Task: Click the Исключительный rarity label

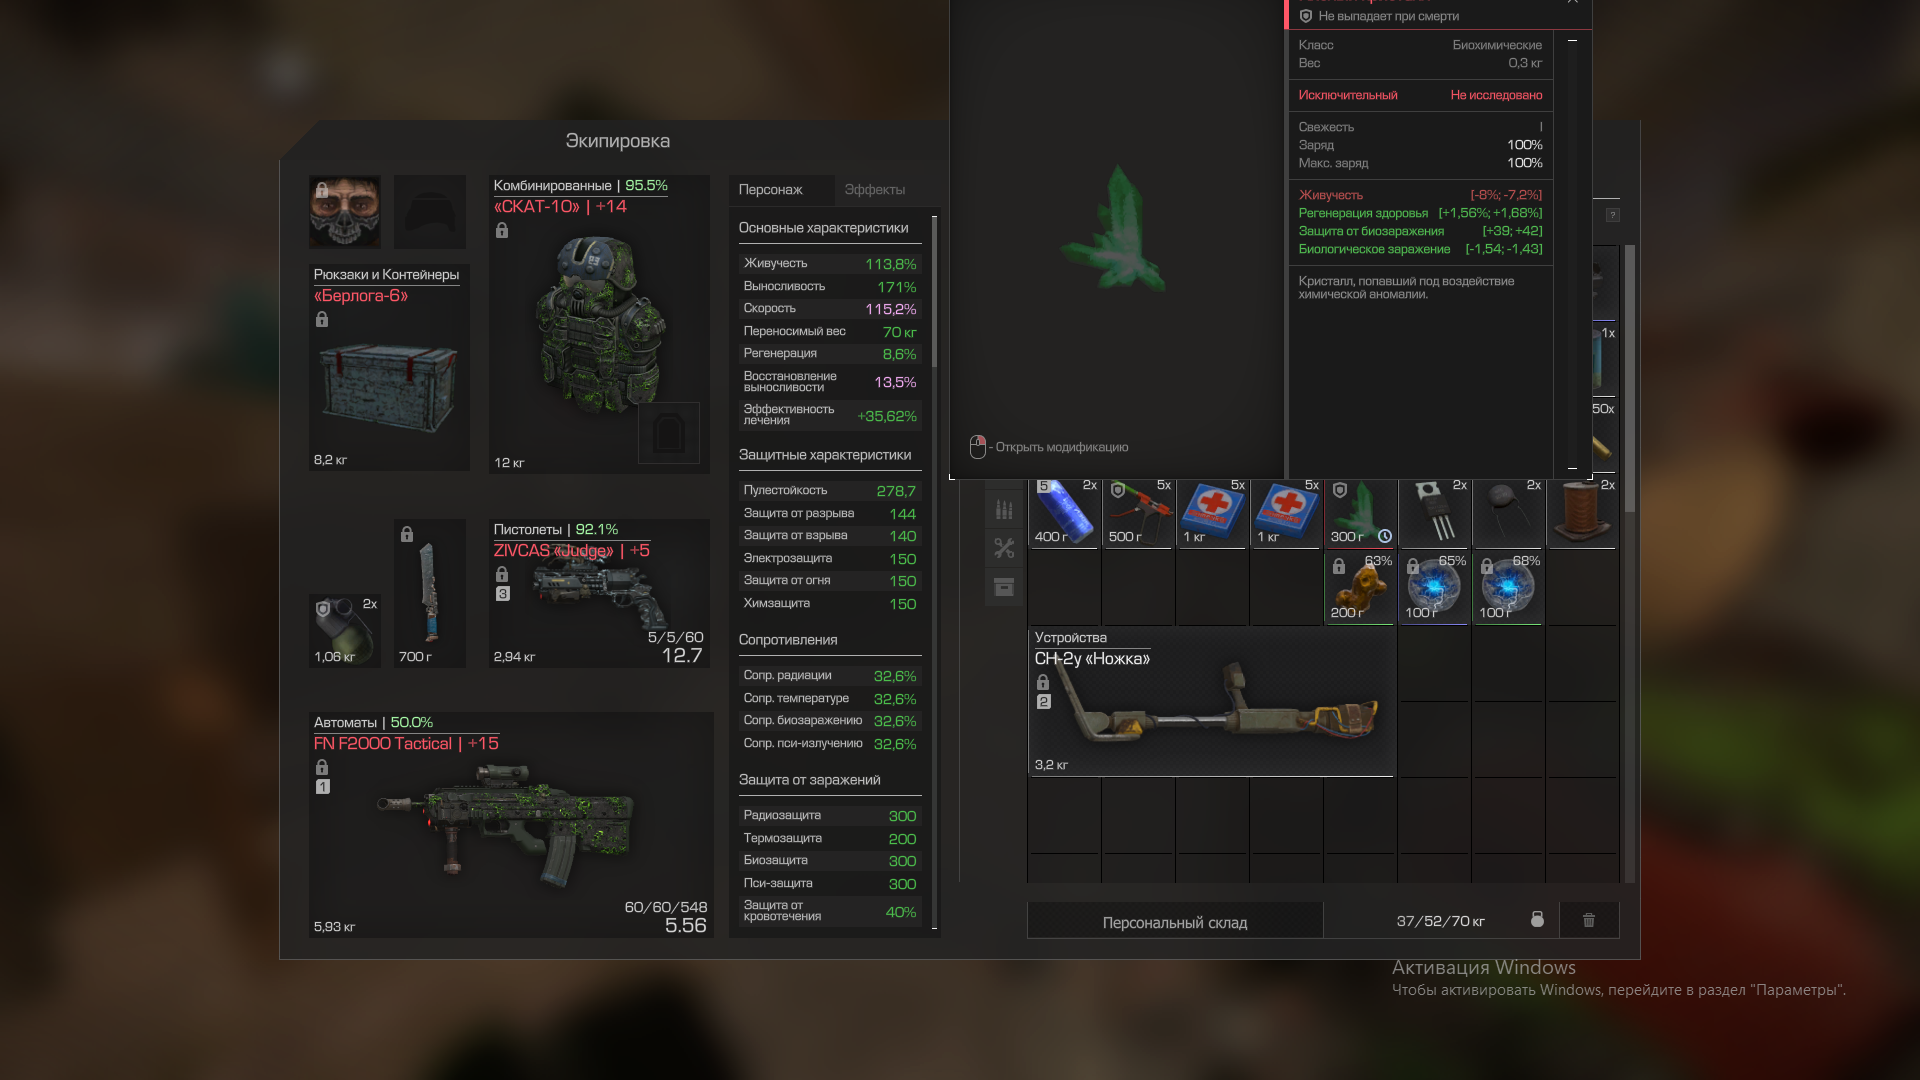Action: (1347, 95)
